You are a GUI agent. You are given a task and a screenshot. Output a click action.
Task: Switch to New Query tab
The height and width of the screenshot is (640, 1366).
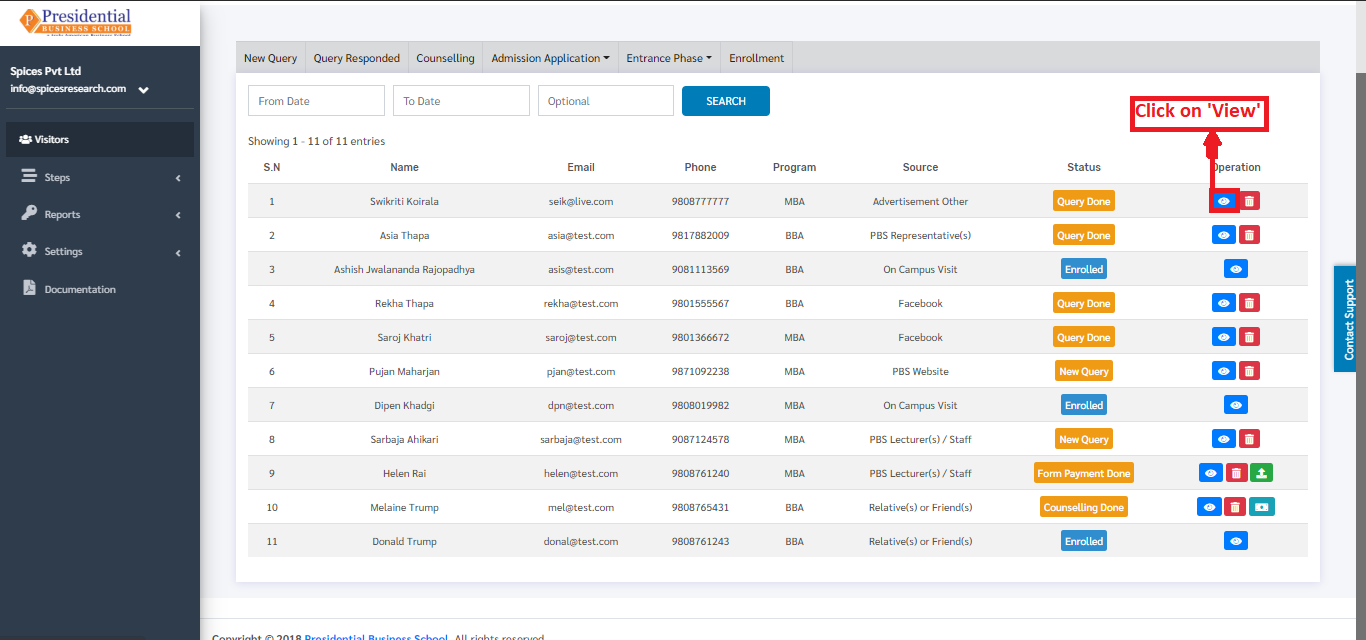click(270, 58)
